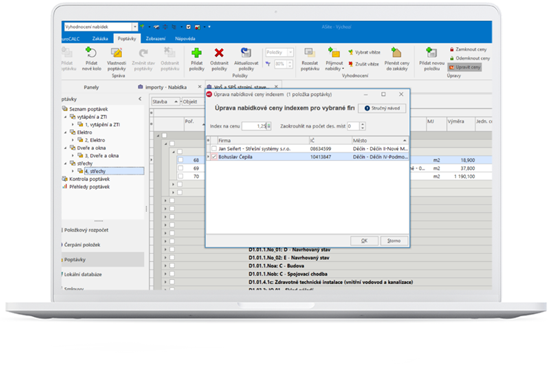Open Lokální databáze in left navigation

tap(83, 274)
